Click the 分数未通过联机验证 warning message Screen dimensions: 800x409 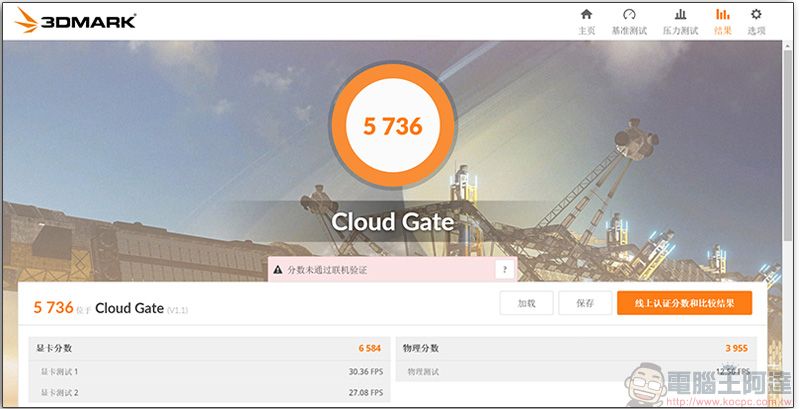click(x=330, y=270)
